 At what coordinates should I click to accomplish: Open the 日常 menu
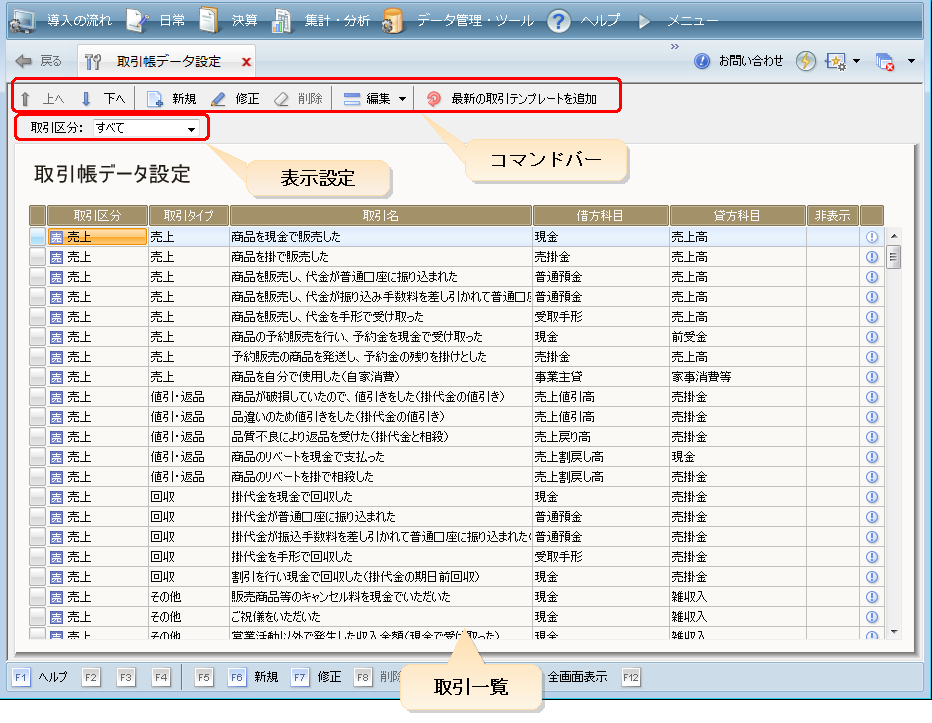tap(156, 20)
